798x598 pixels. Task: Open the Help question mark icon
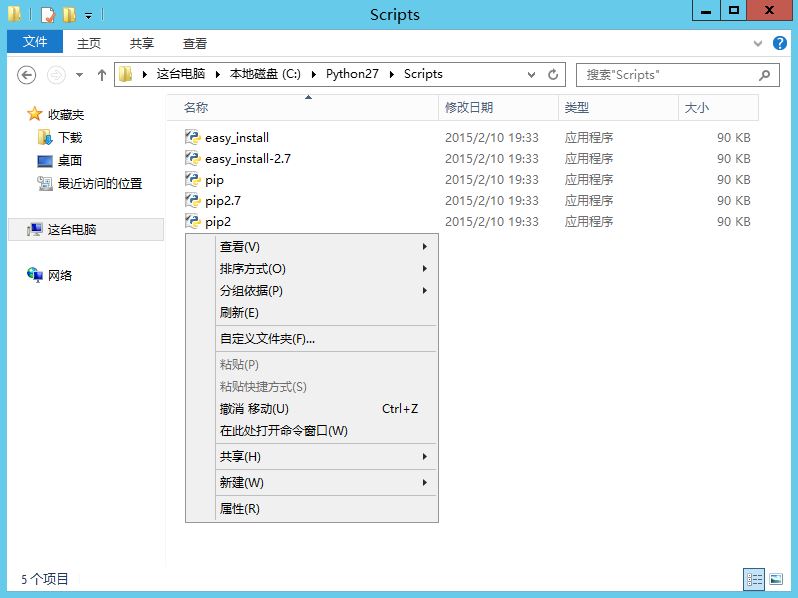click(x=781, y=44)
